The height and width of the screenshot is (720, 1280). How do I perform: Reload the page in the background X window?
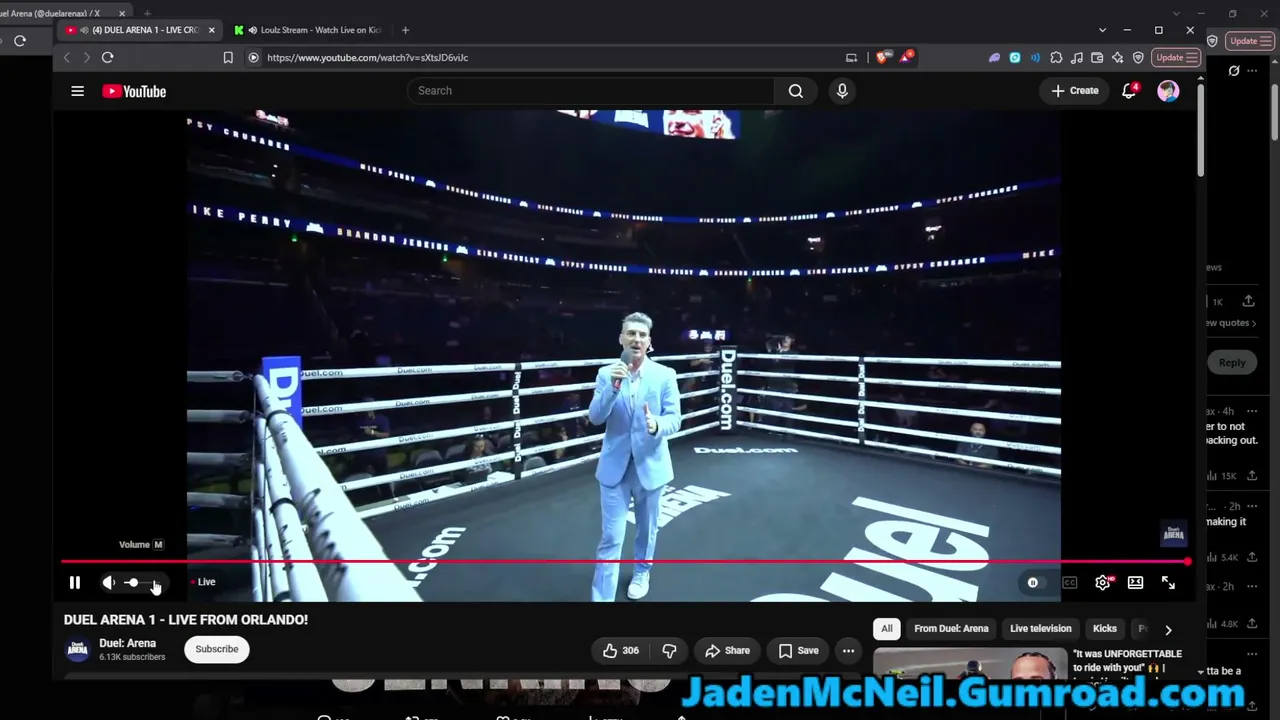(x=19, y=41)
